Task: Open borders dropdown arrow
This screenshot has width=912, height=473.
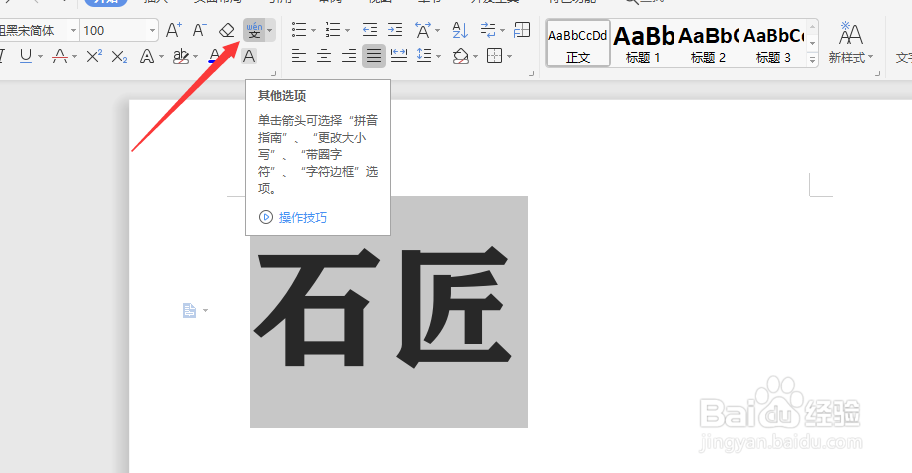Action: click(x=510, y=56)
